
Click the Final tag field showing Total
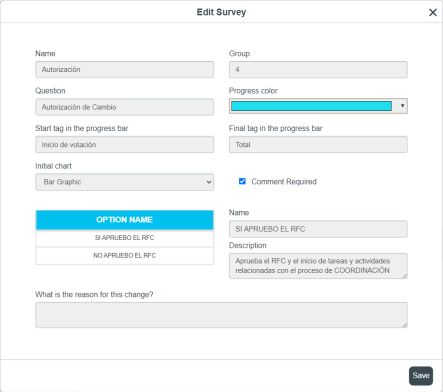[318, 145]
